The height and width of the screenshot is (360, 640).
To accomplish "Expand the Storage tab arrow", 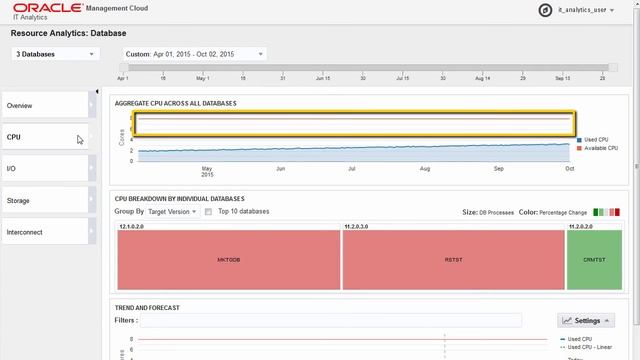I will point(92,200).
